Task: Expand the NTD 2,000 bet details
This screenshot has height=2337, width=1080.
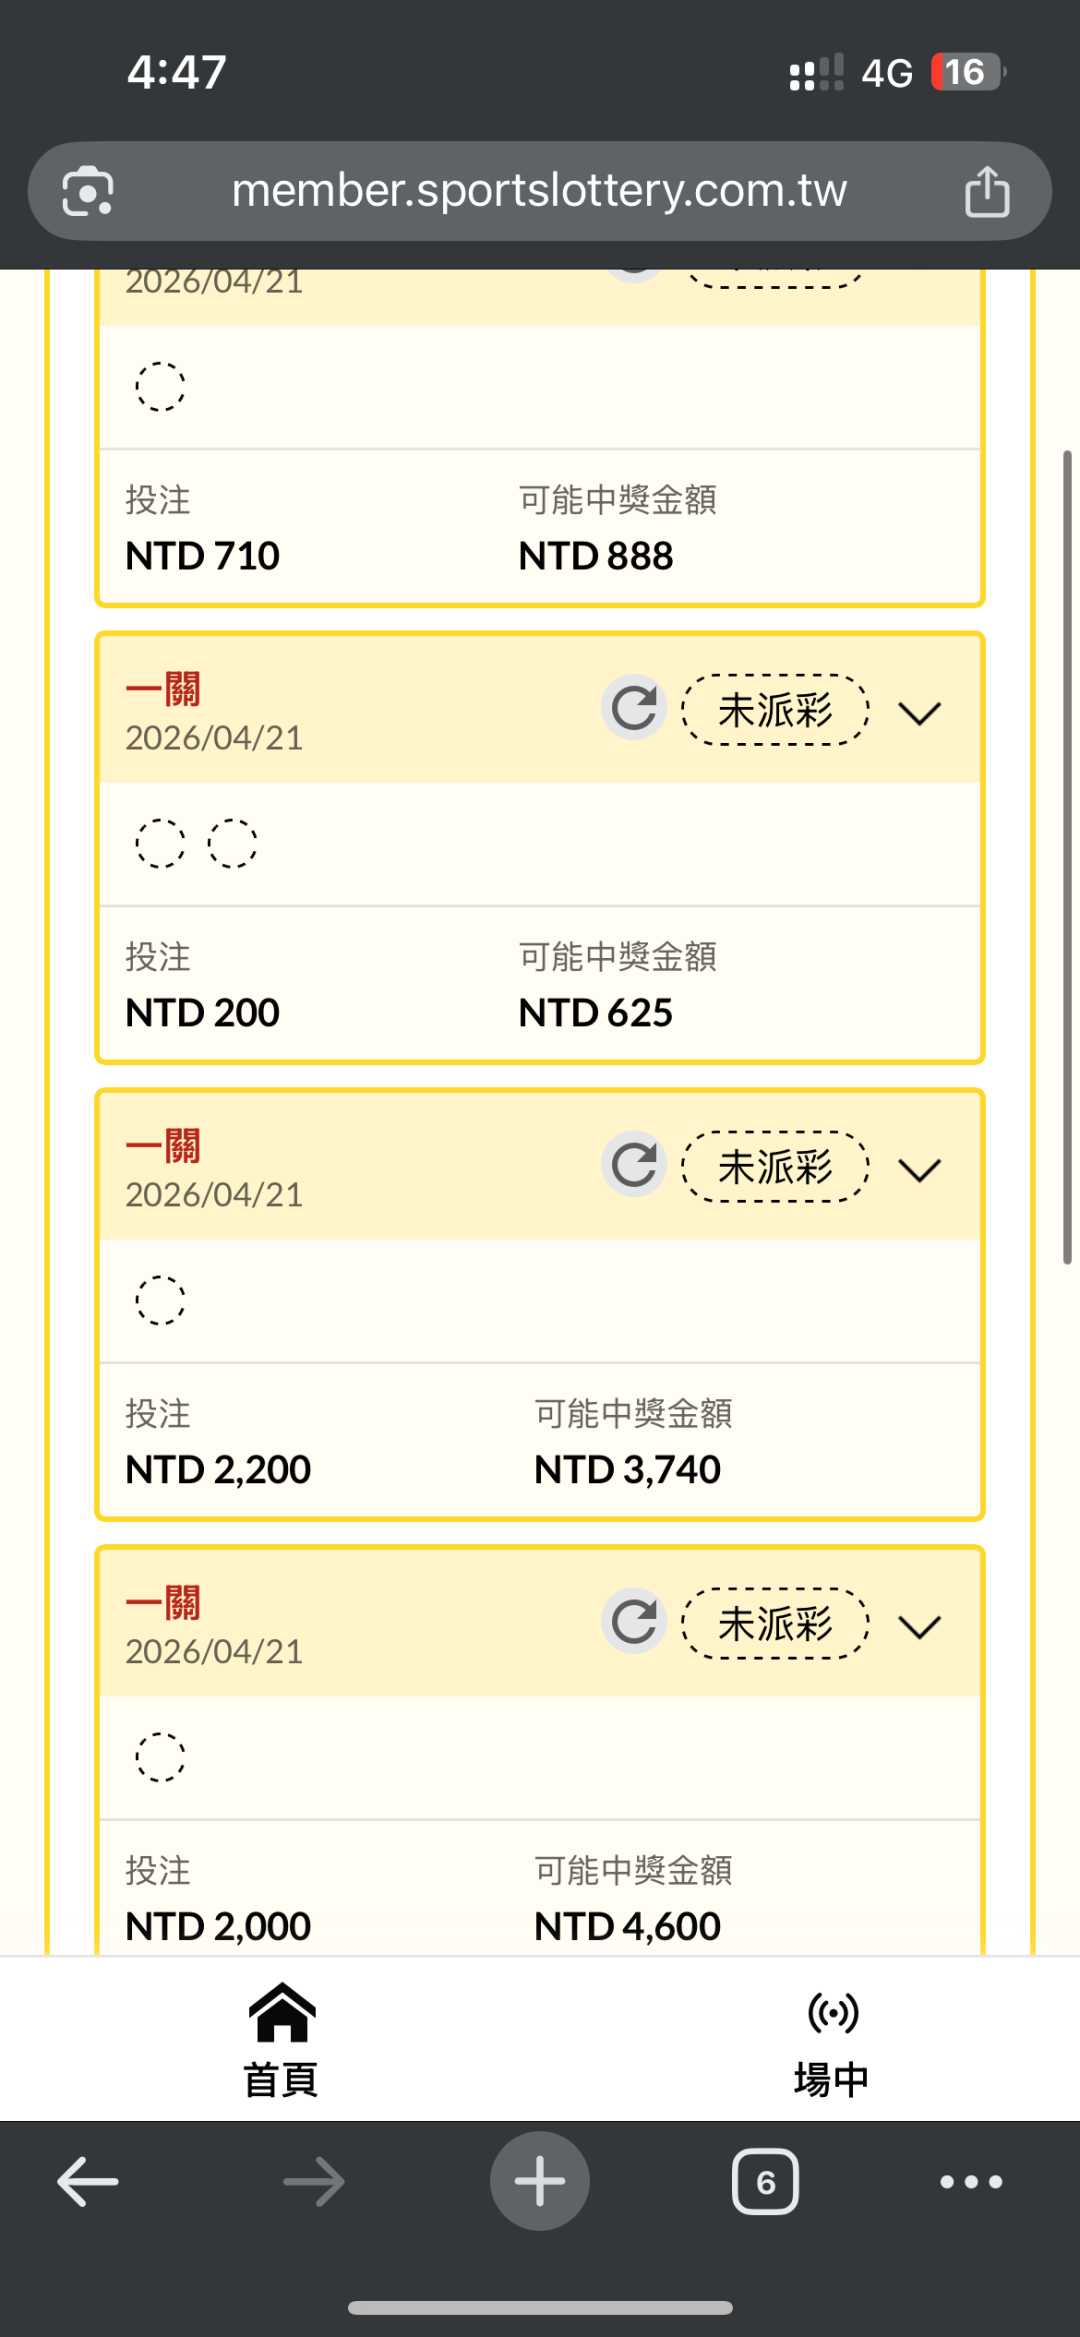Action: 920,1626
